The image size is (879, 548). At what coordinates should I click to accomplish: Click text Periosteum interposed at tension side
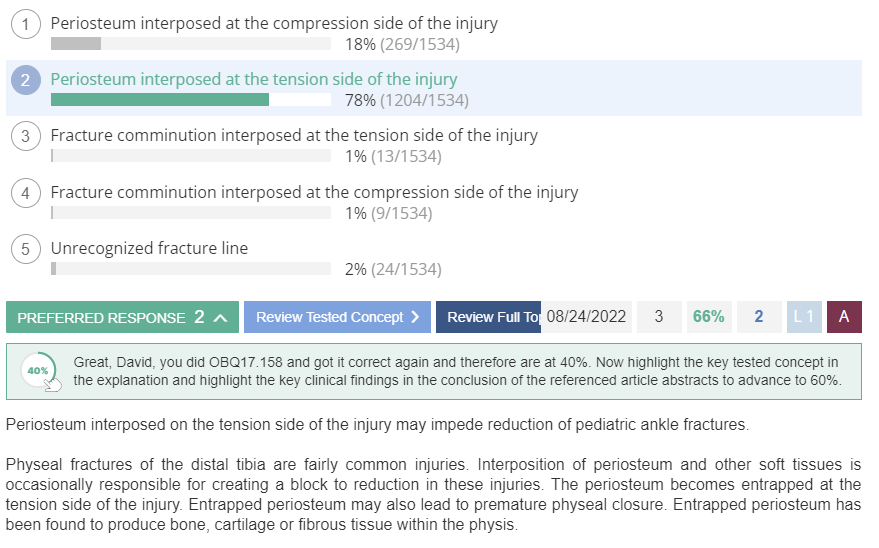(x=254, y=80)
